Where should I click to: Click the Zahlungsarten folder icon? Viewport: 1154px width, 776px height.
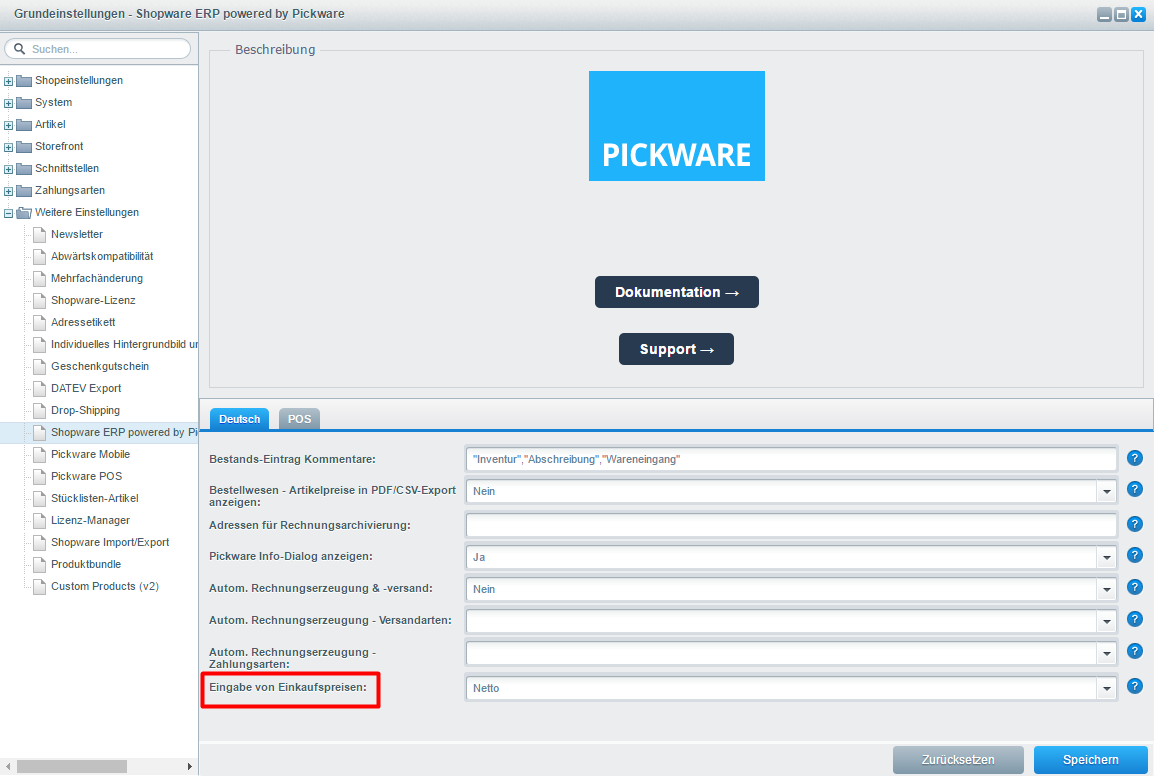[x=24, y=191]
